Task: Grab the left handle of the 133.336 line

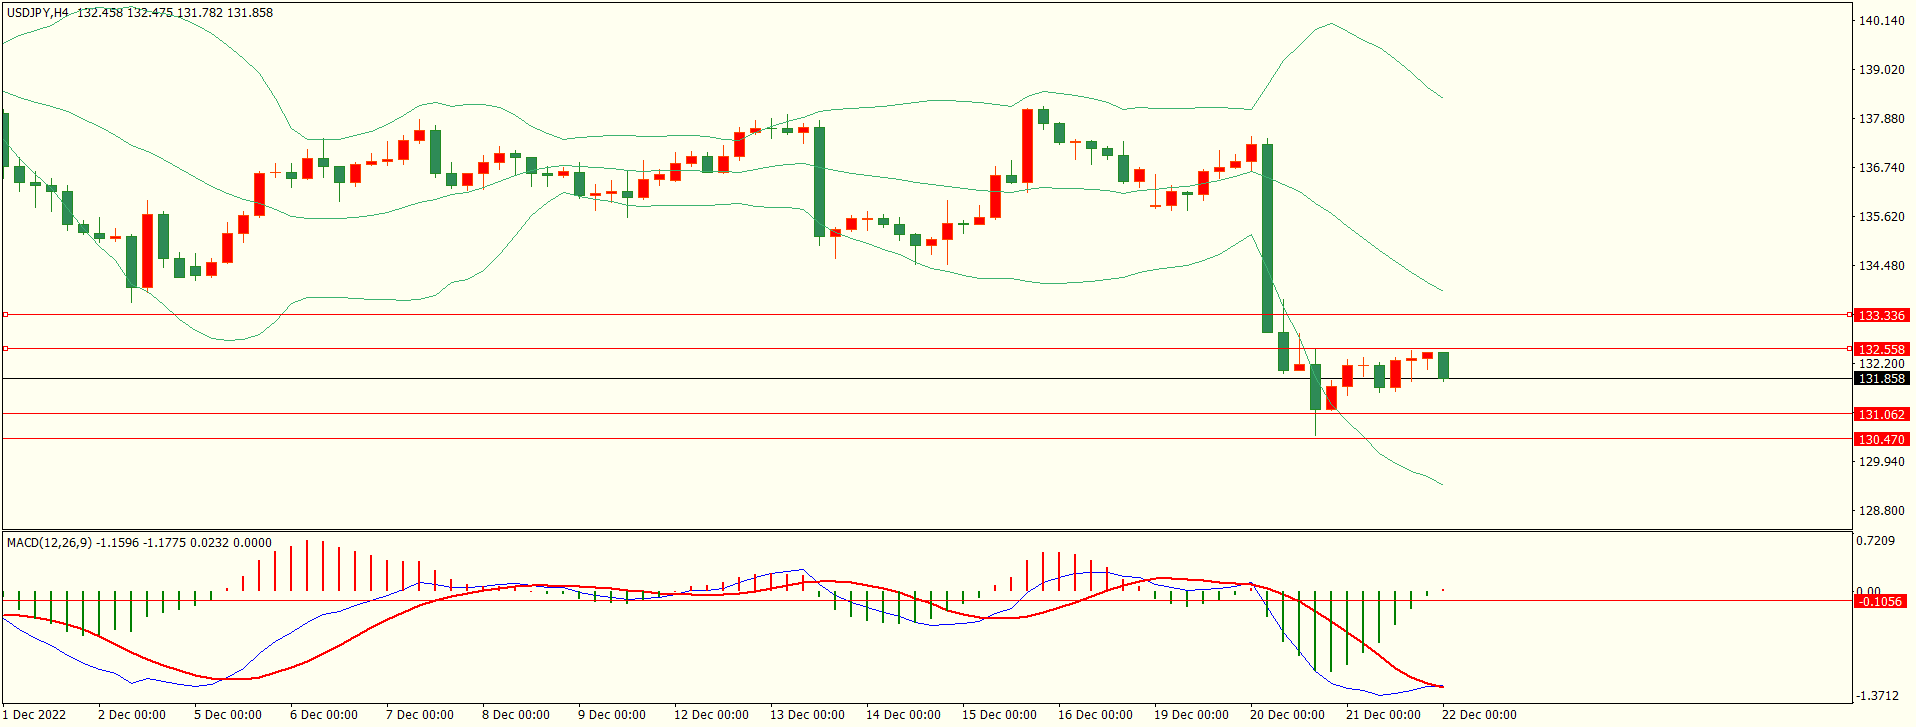Action: tap(5, 315)
